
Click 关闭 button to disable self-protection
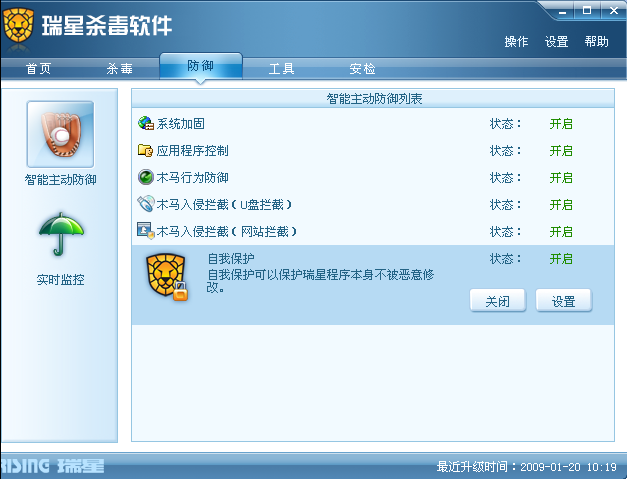tap(497, 301)
